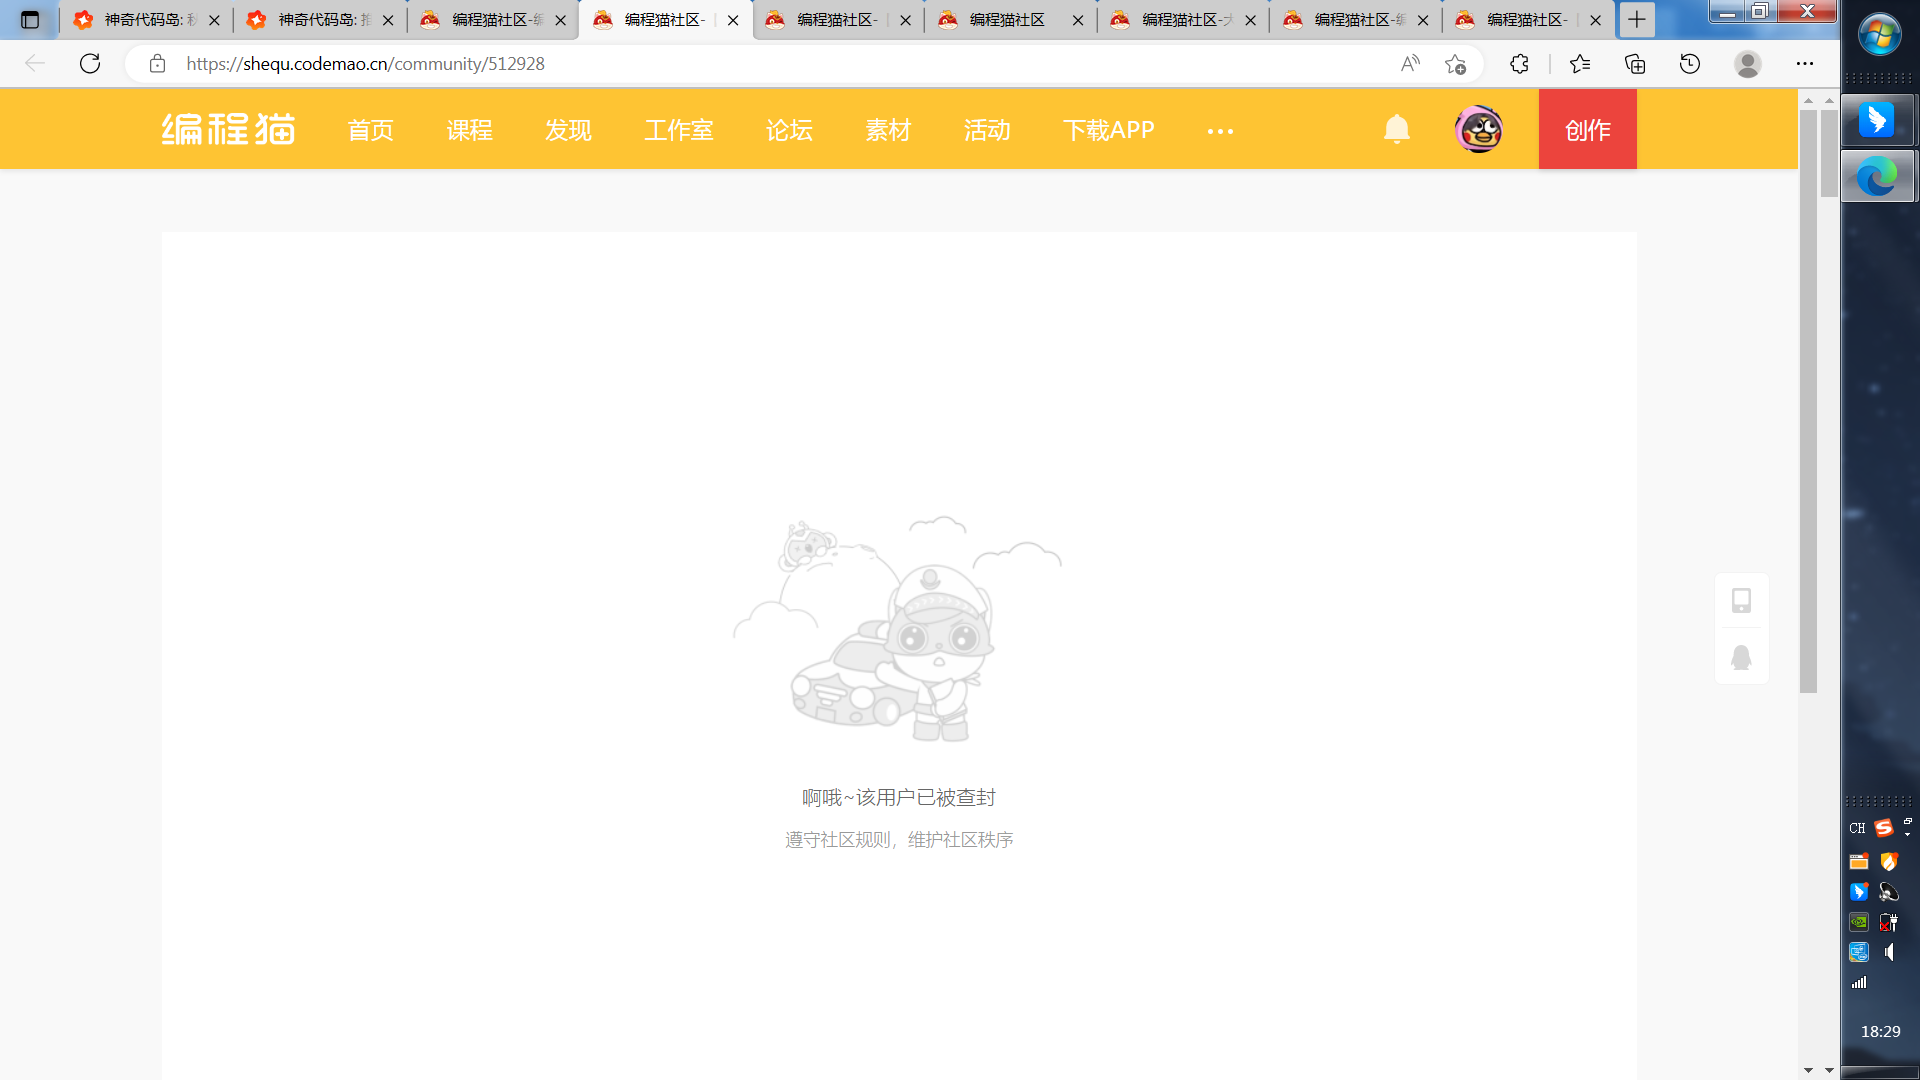Open the 发现 nav item
1920x1080 pixels.
568,130
